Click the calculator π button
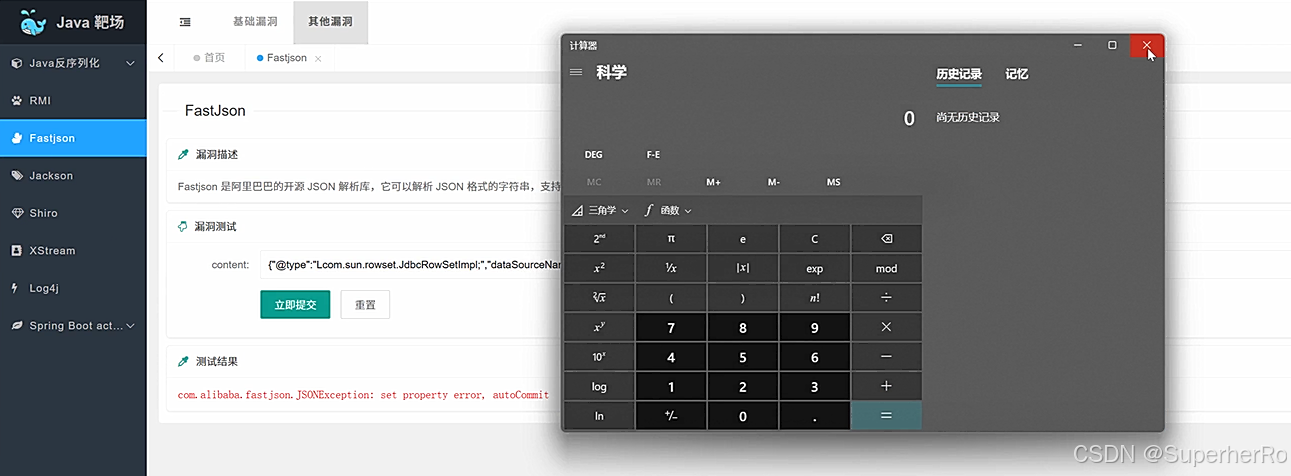Viewport: 1291px width, 476px height. pyautogui.click(x=671, y=239)
